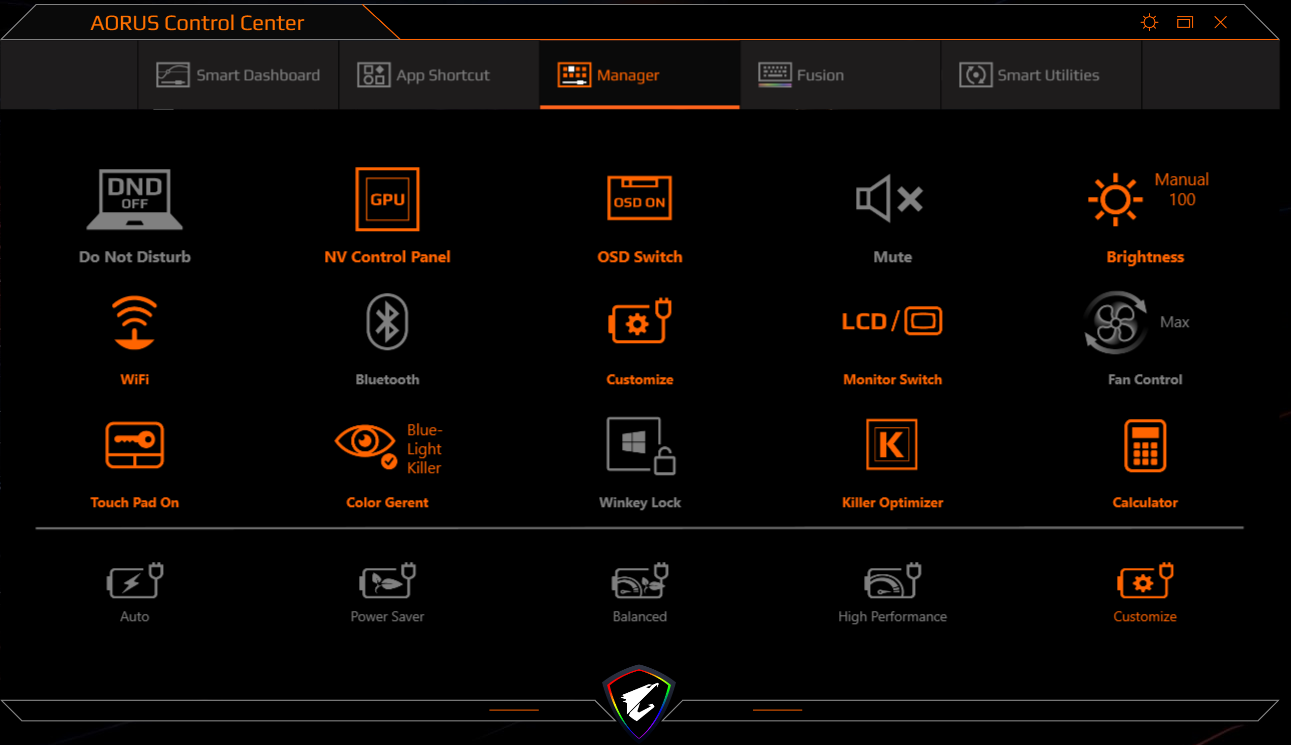The width and height of the screenshot is (1291, 745).
Task: Click the "Fan Control" label
Action: point(1145,380)
